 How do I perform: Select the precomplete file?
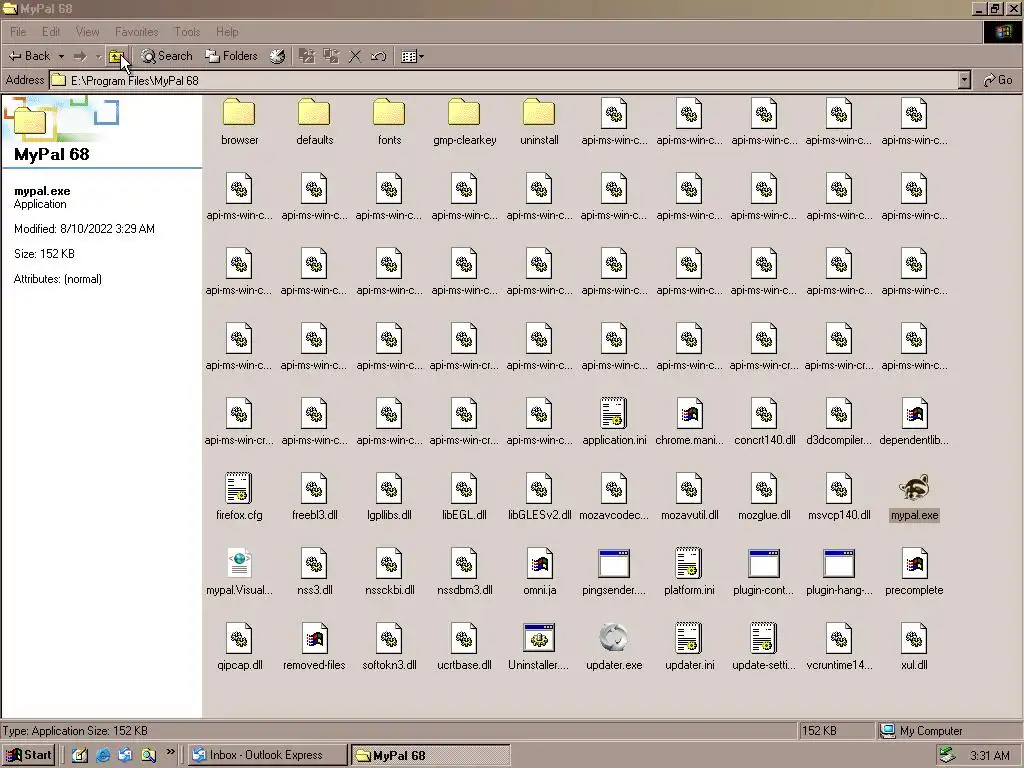pos(914,572)
